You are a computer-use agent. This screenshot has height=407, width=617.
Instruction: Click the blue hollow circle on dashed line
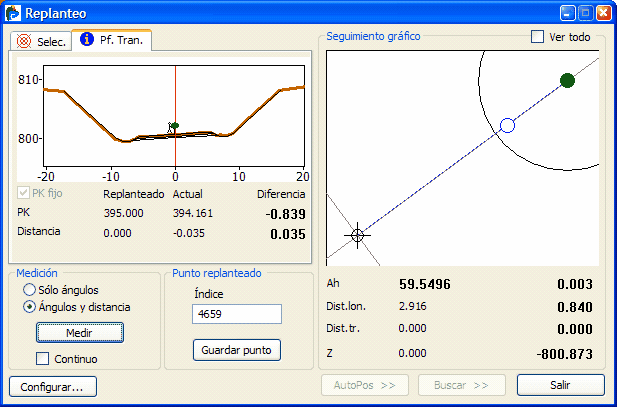[x=507, y=125]
